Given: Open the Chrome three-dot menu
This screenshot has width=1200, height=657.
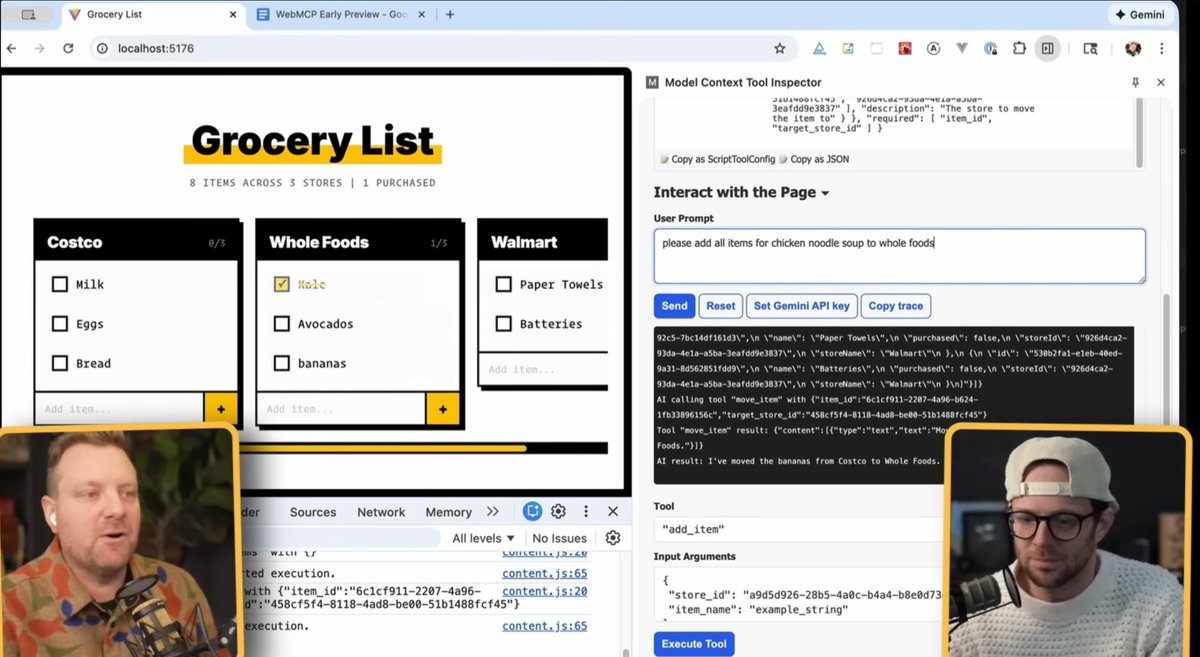Looking at the screenshot, I should [x=1163, y=48].
